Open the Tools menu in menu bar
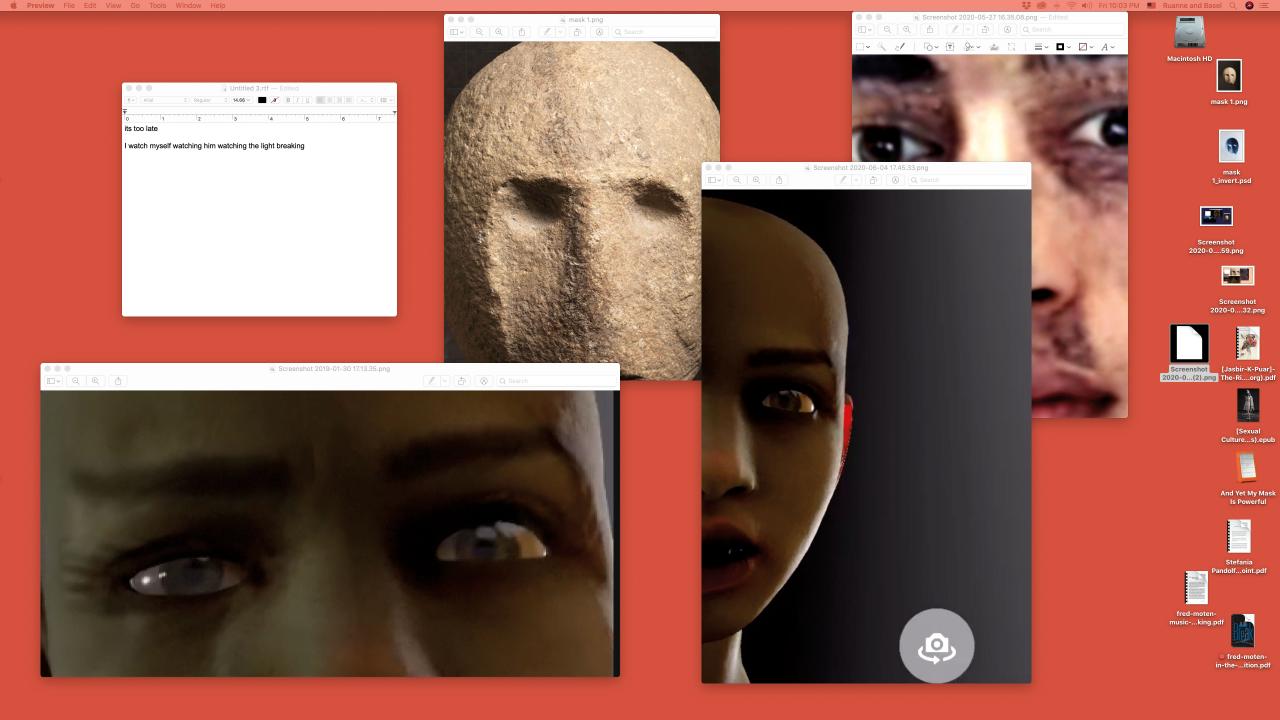 [157, 6]
